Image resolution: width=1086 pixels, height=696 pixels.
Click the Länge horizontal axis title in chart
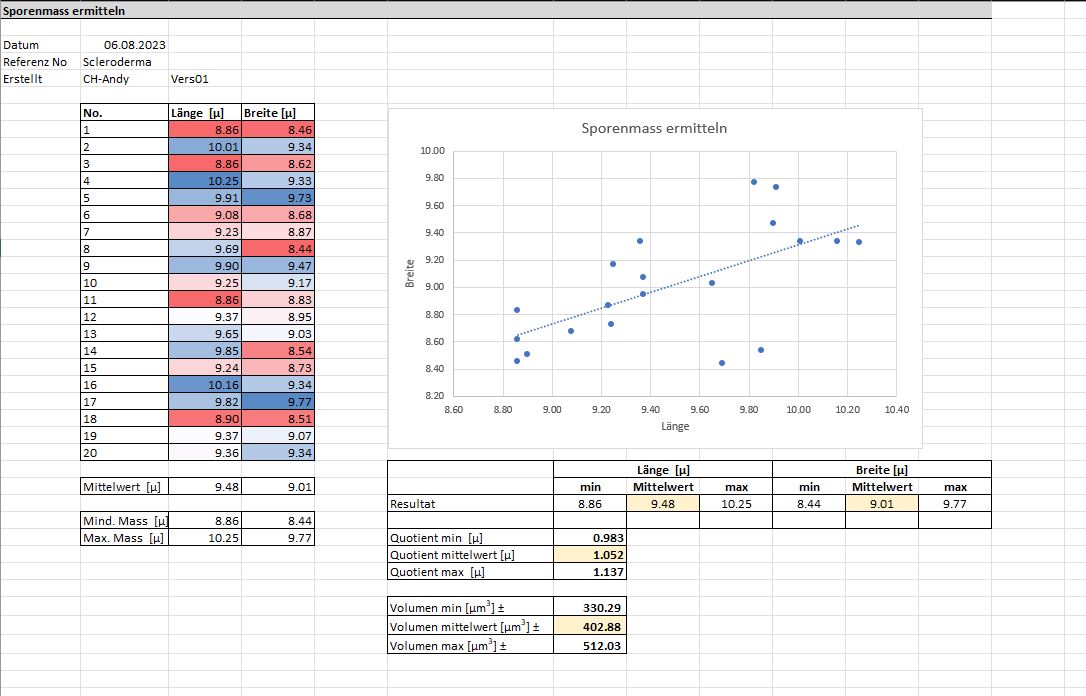point(674,426)
